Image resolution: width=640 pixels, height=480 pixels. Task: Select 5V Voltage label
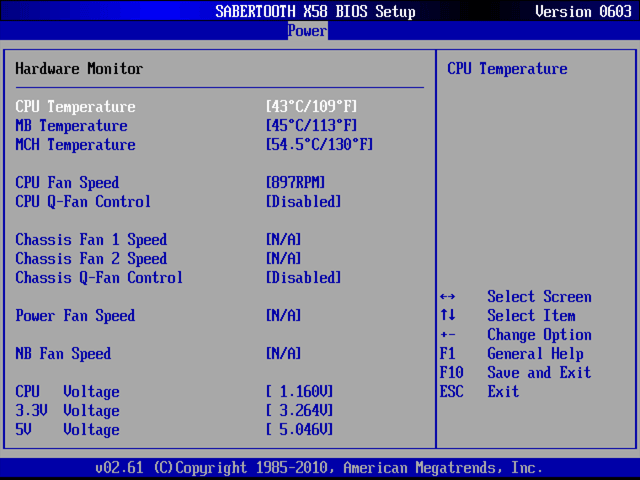pos(68,430)
